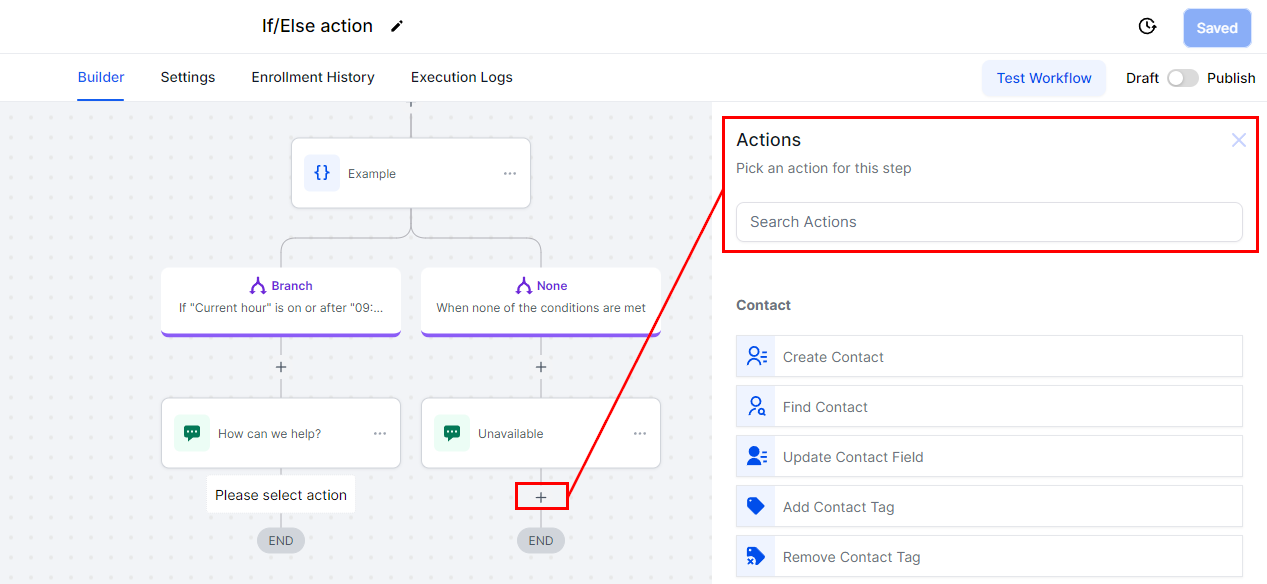Open the Enrollment History tab
1267x584 pixels.
(313, 77)
